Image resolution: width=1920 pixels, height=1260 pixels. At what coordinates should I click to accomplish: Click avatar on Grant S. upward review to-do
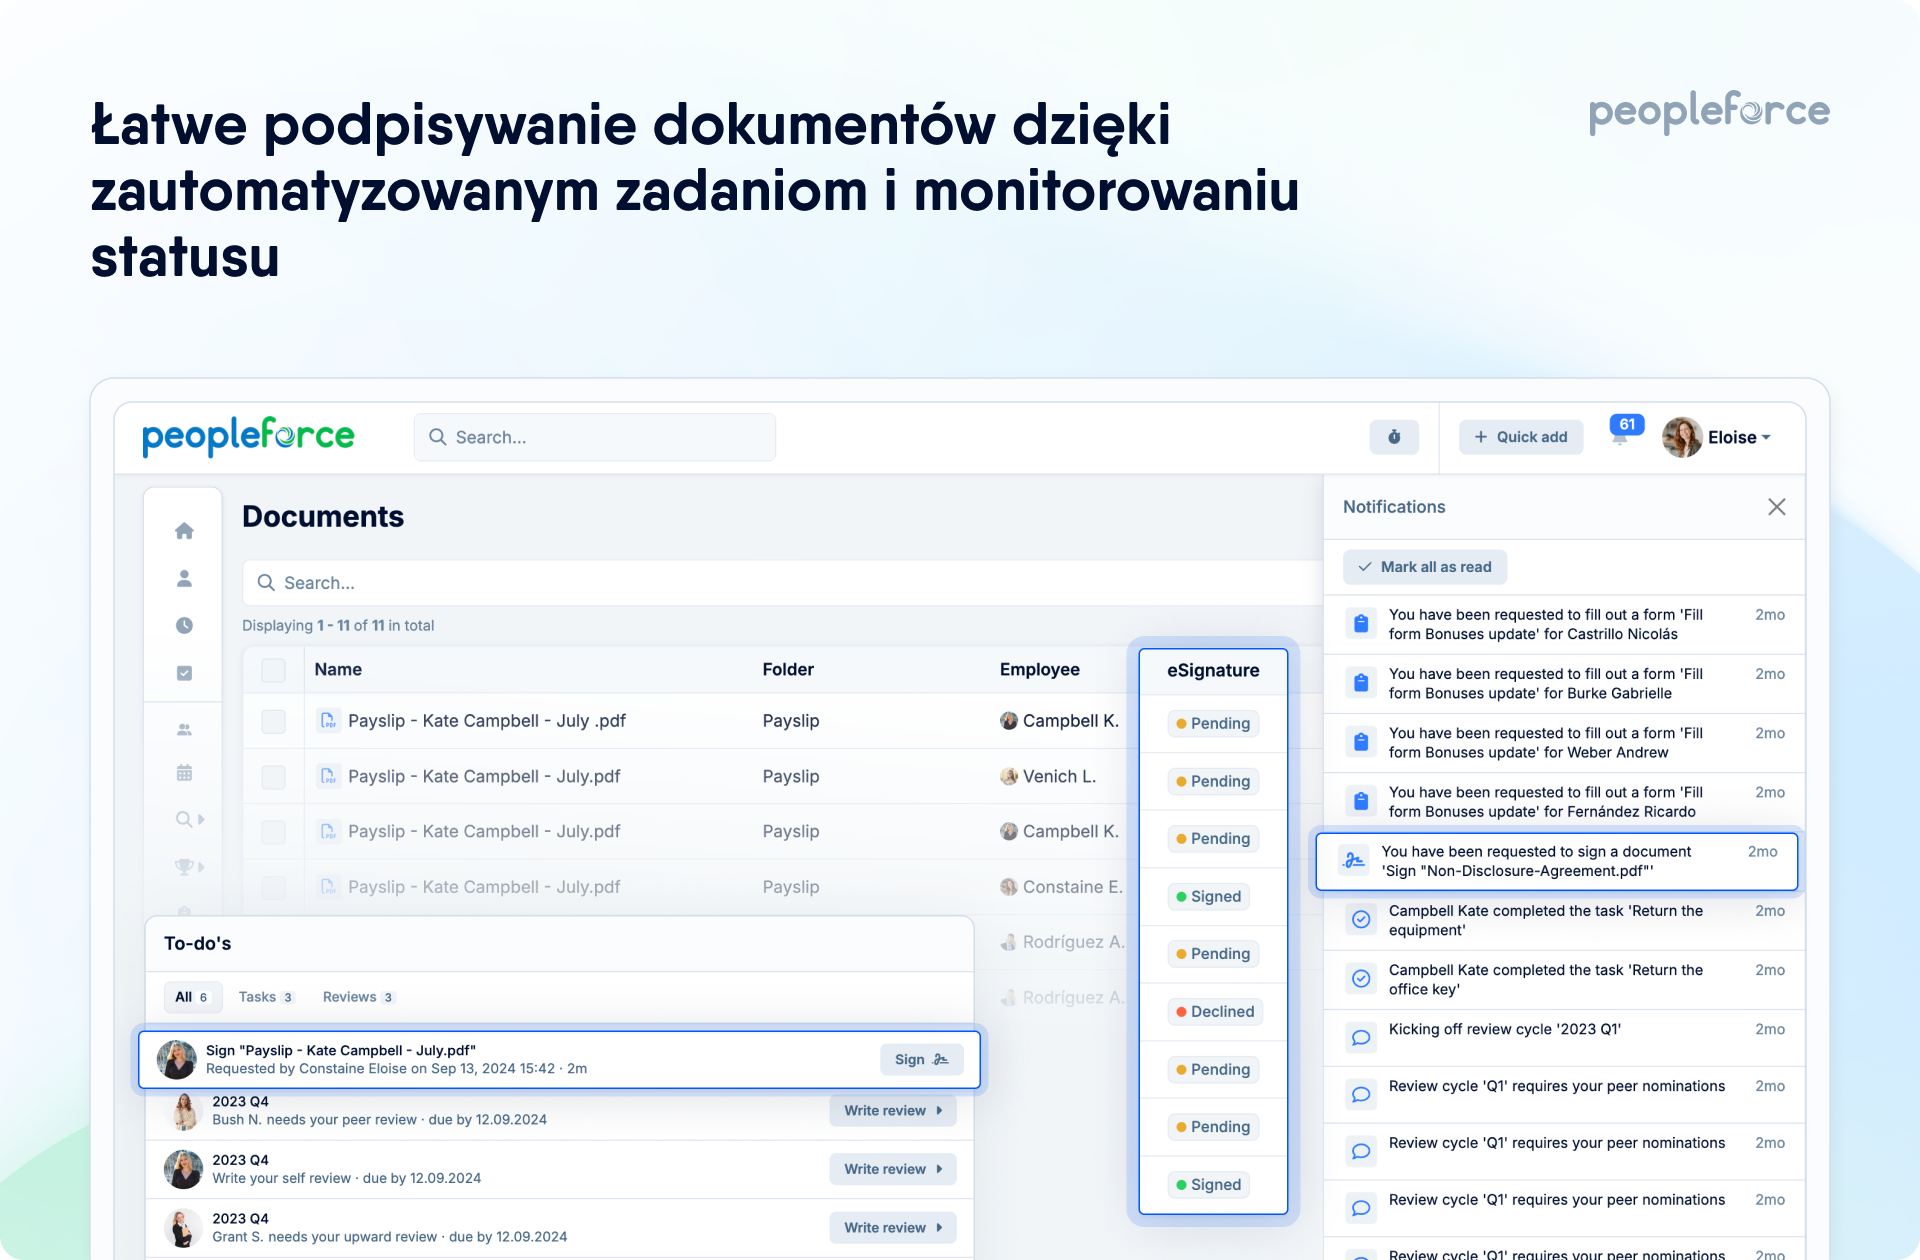coord(184,1228)
